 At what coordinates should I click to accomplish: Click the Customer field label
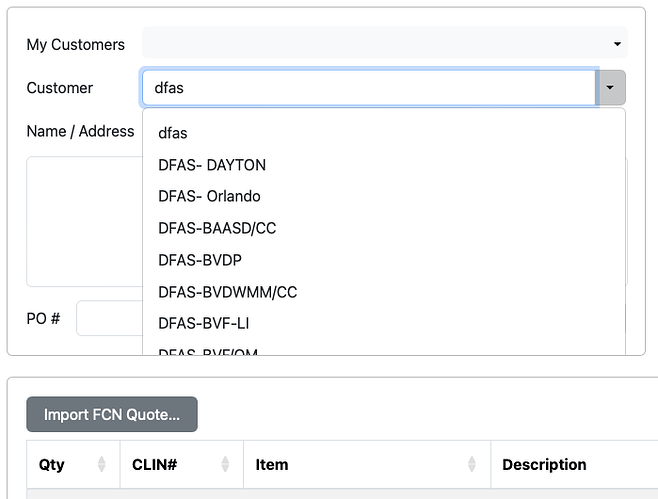pos(59,88)
